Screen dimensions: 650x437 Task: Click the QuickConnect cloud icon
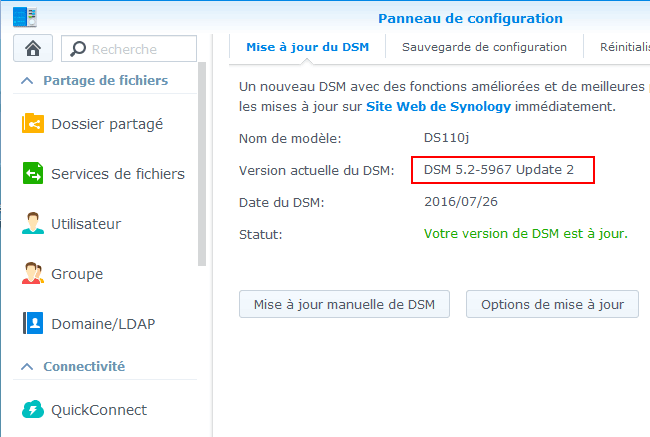pos(33,409)
